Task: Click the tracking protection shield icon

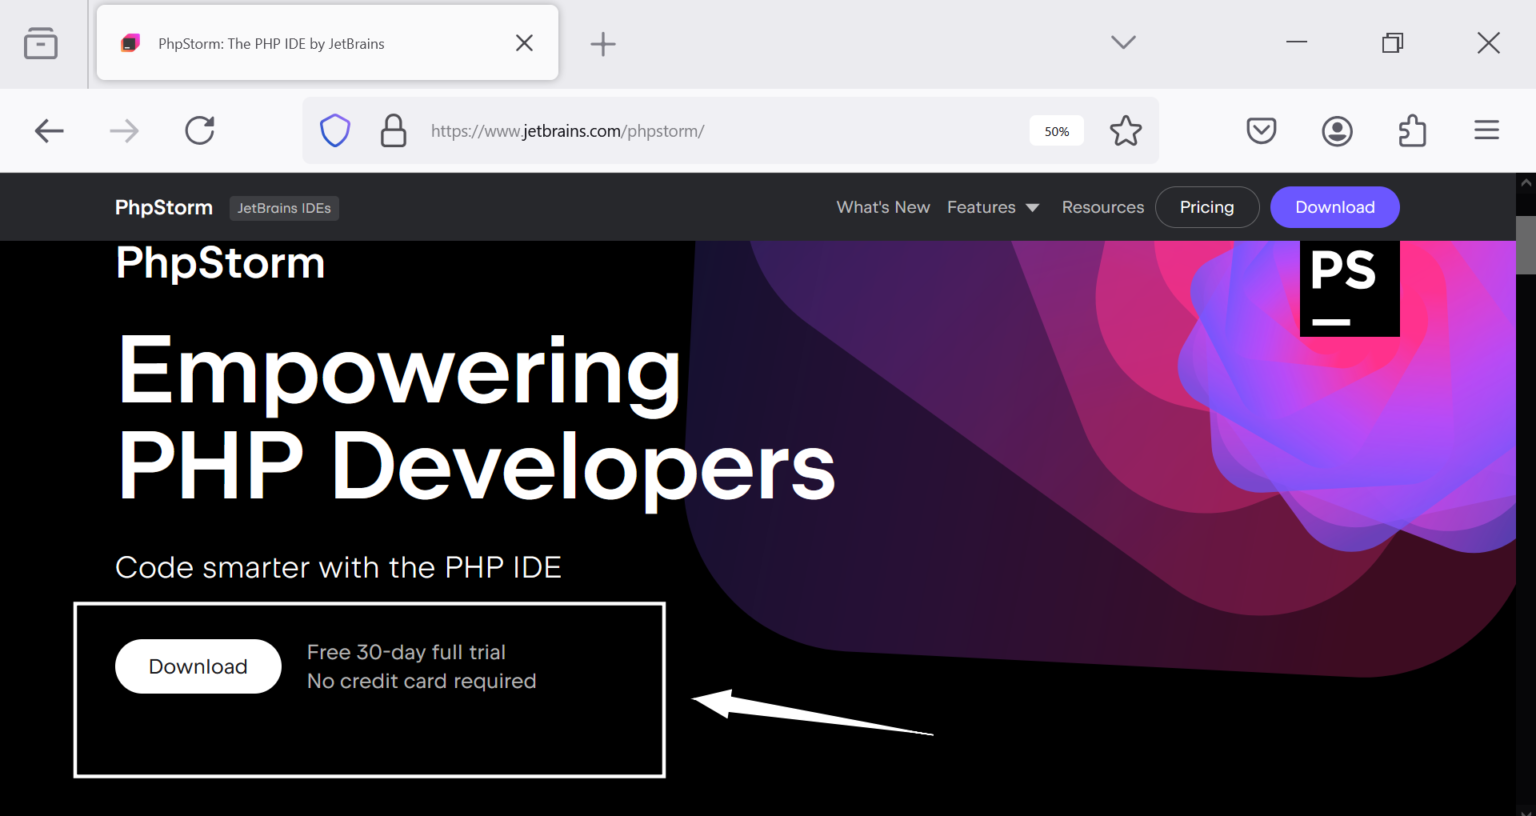Action: point(334,130)
